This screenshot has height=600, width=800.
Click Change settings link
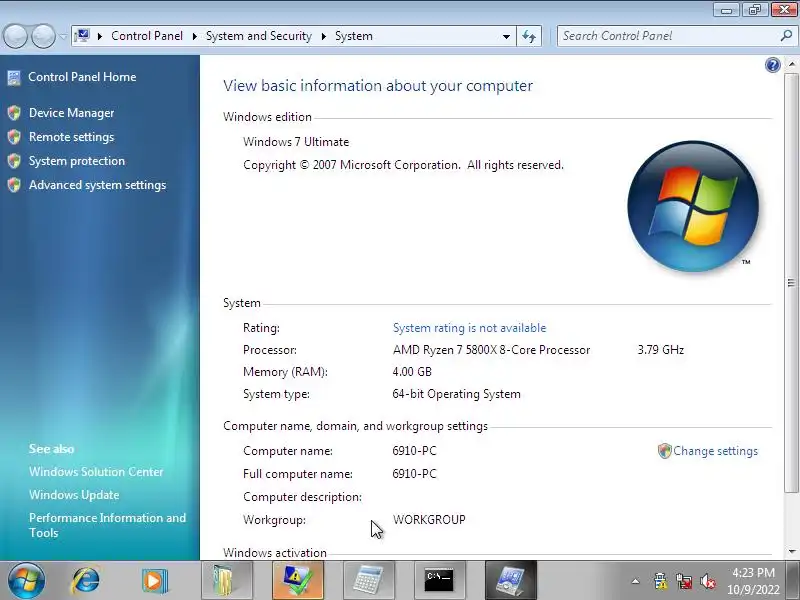(715, 451)
